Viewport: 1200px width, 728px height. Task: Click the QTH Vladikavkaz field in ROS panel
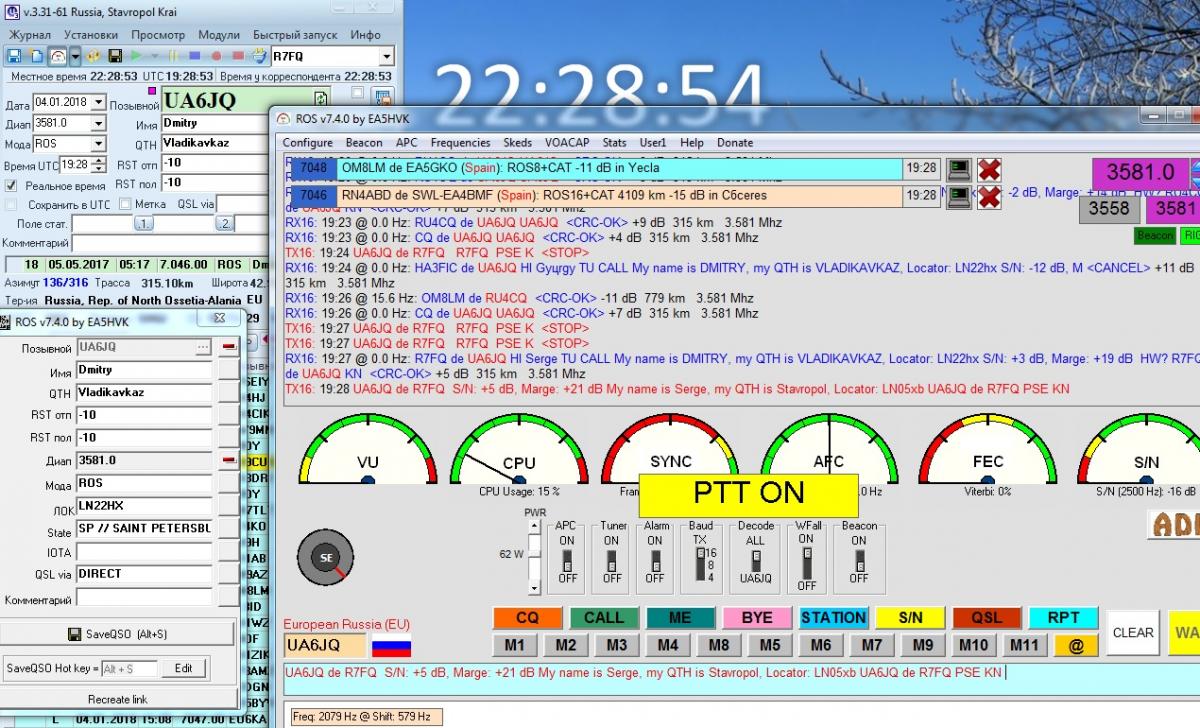tap(144, 393)
